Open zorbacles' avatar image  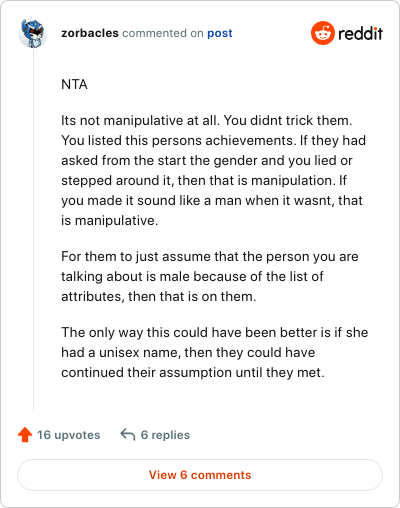[32, 32]
